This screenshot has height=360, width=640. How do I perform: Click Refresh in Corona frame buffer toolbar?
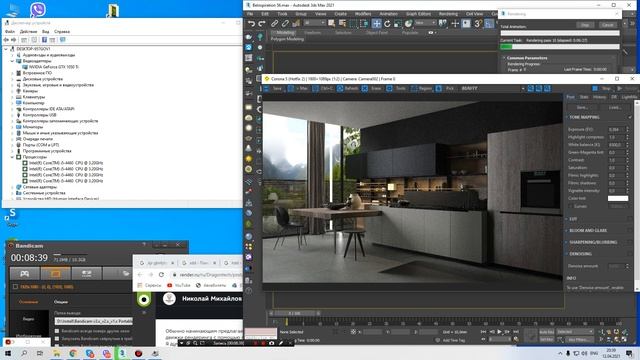click(348, 88)
